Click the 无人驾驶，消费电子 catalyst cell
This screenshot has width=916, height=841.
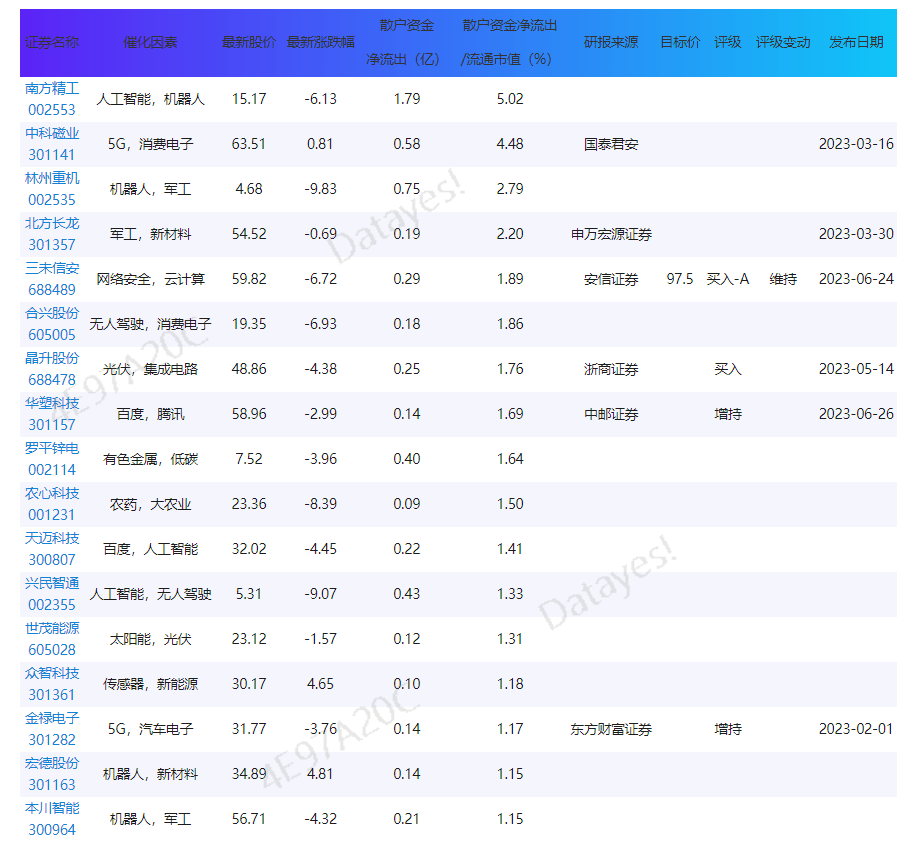tap(150, 324)
